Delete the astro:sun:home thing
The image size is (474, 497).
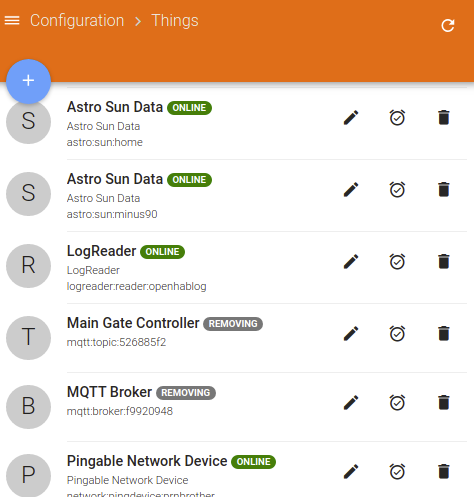tap(444, 118)
